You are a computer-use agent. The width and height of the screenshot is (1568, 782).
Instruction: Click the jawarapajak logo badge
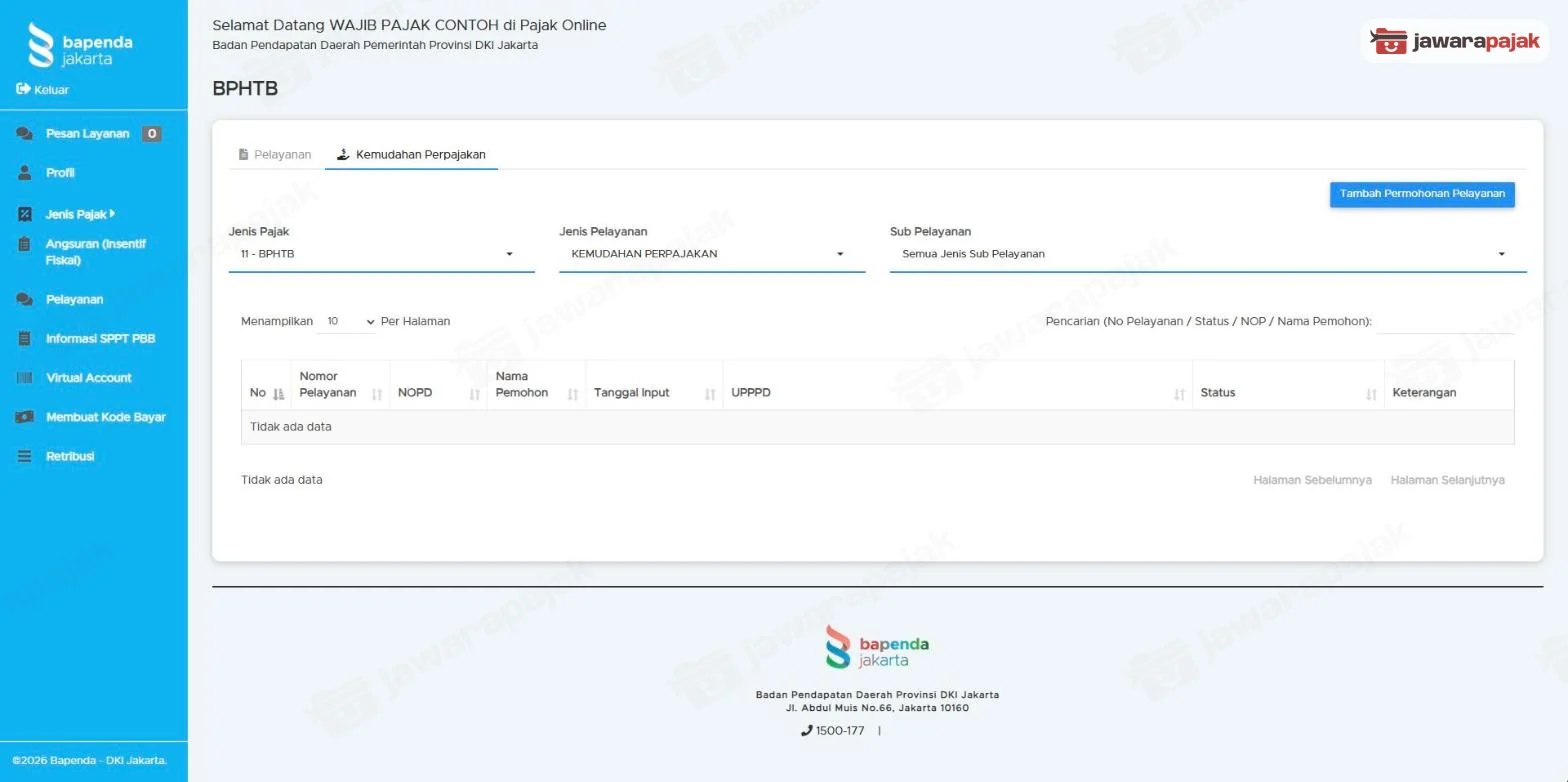1454,41
